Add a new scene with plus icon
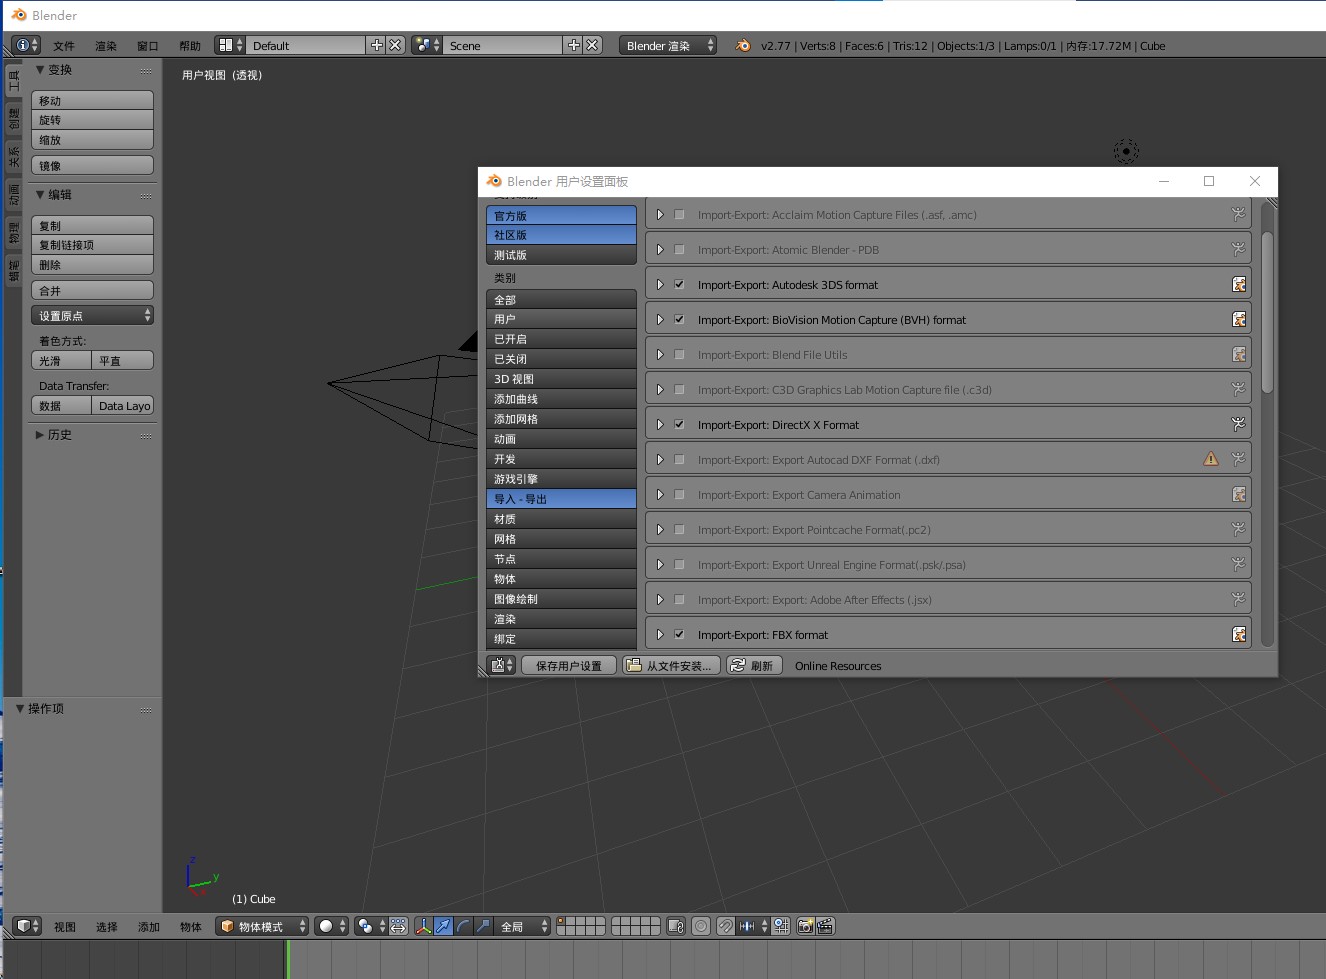Screen dimensions: 1326x979 point(573,45)
